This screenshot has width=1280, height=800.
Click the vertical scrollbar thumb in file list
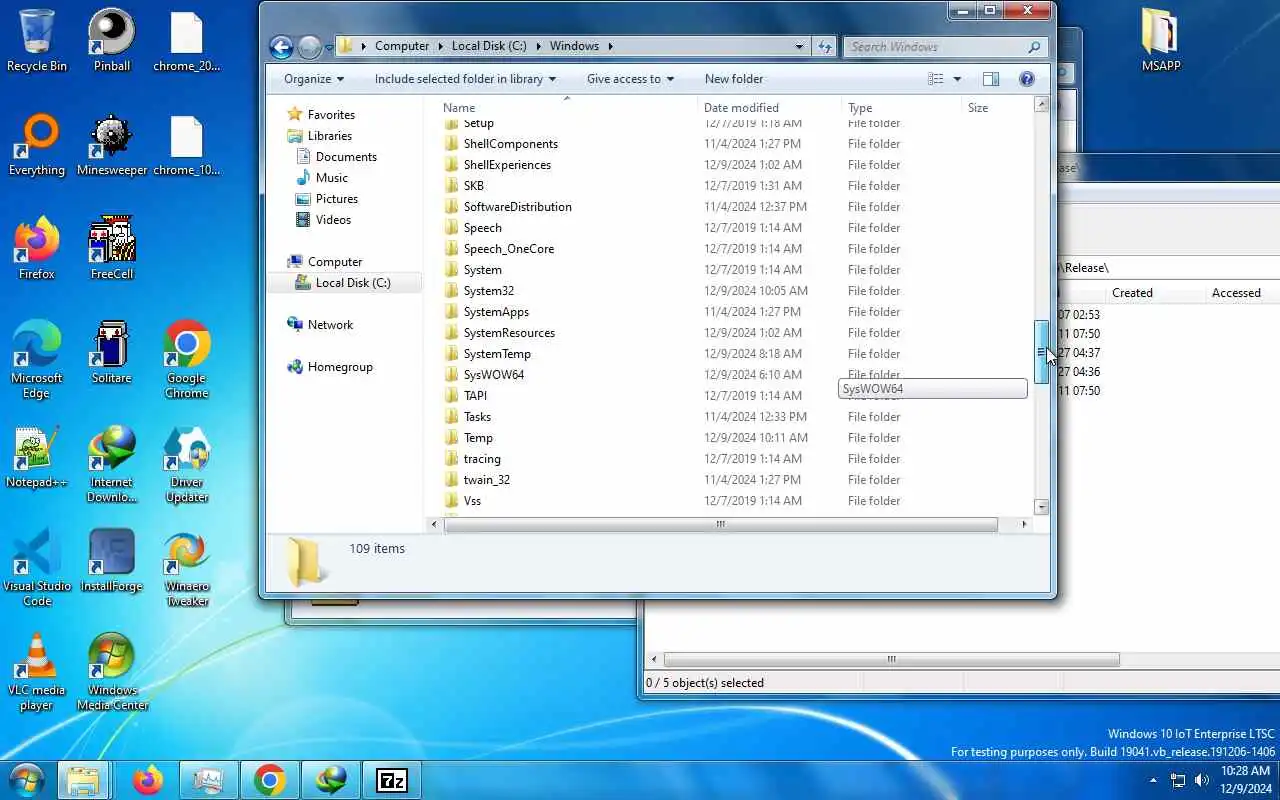(x=1041, y=352)
